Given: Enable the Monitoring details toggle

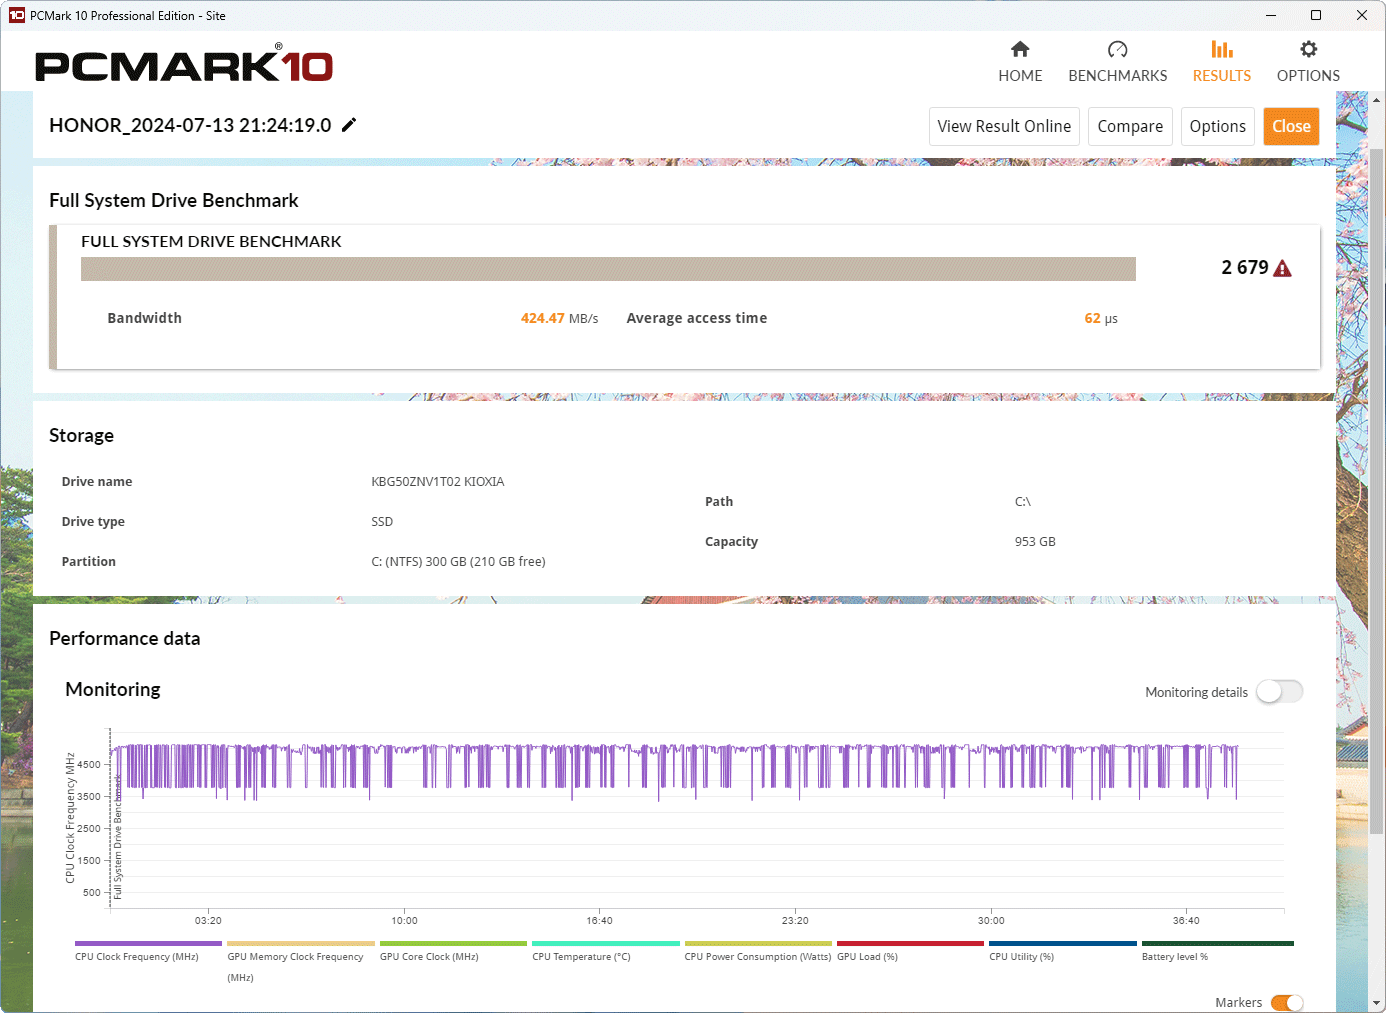Looking at the screenshot, I should [x=1280, y=692].
